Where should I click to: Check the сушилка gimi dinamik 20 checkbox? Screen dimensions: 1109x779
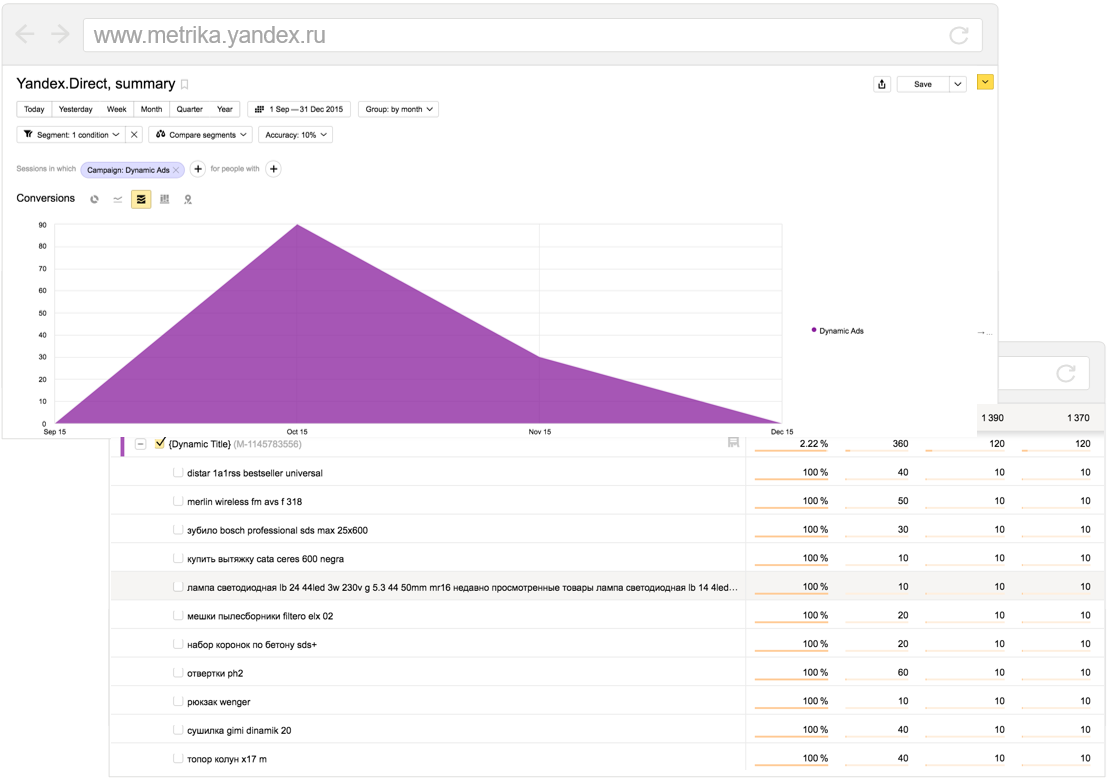(178, 729)
